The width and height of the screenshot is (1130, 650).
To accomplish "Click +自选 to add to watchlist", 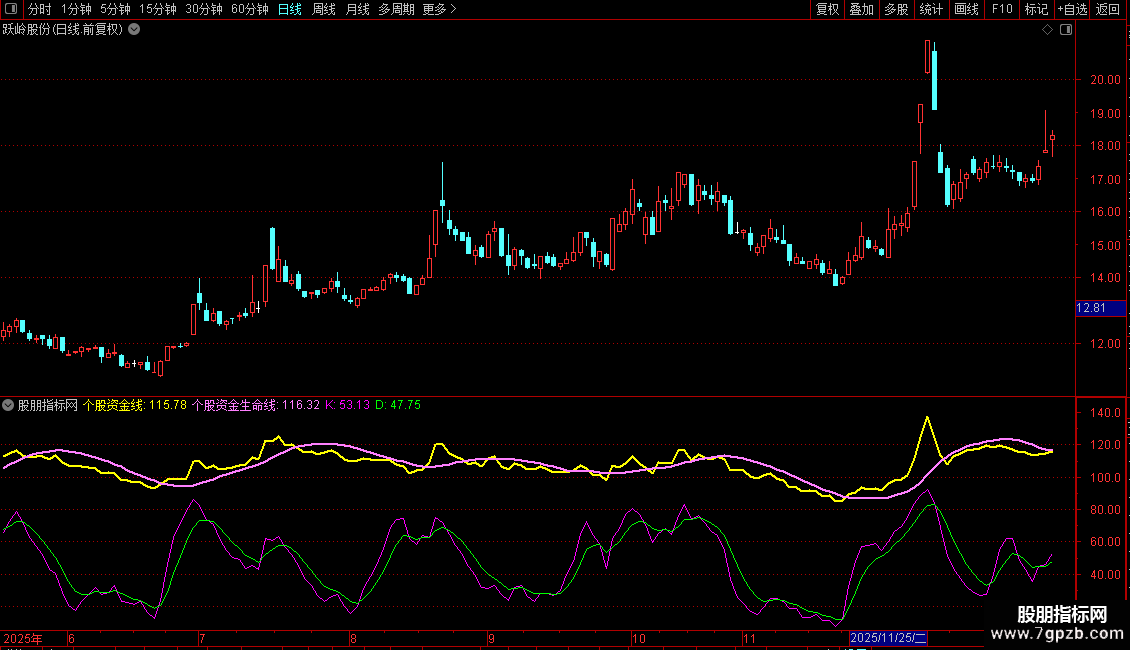I will point(1072,9).
